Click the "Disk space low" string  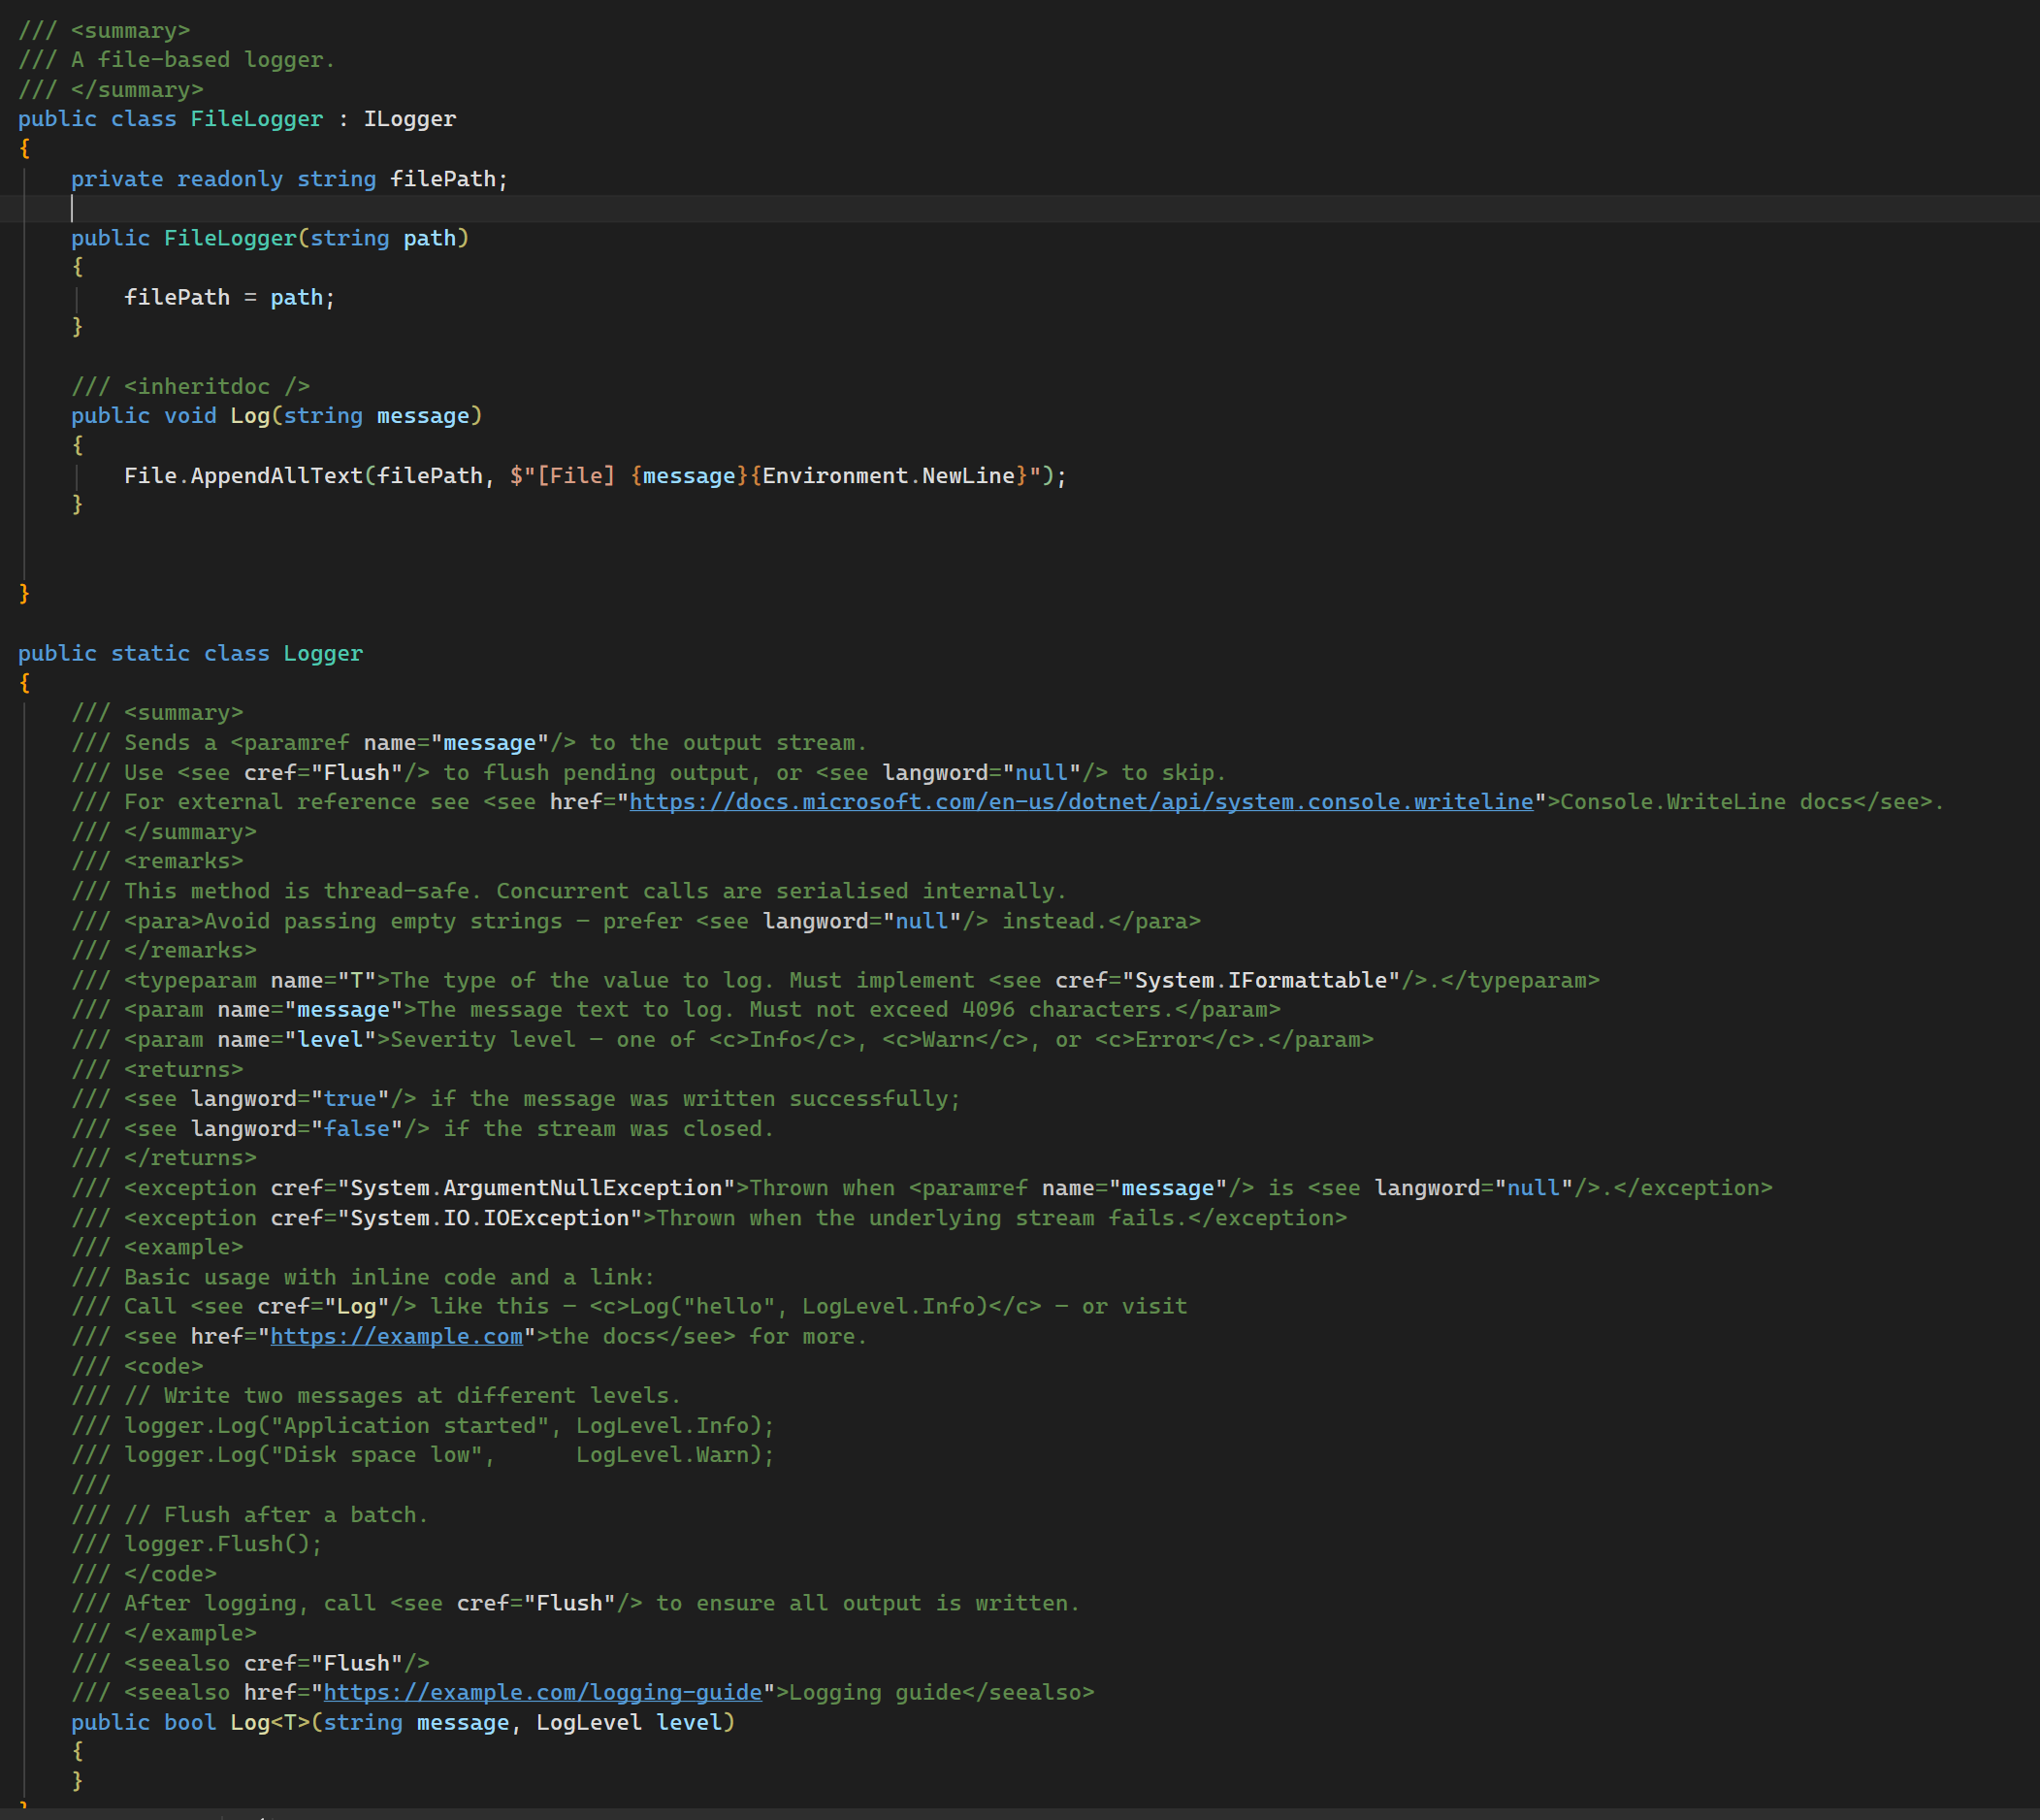tap(376, 1455)
